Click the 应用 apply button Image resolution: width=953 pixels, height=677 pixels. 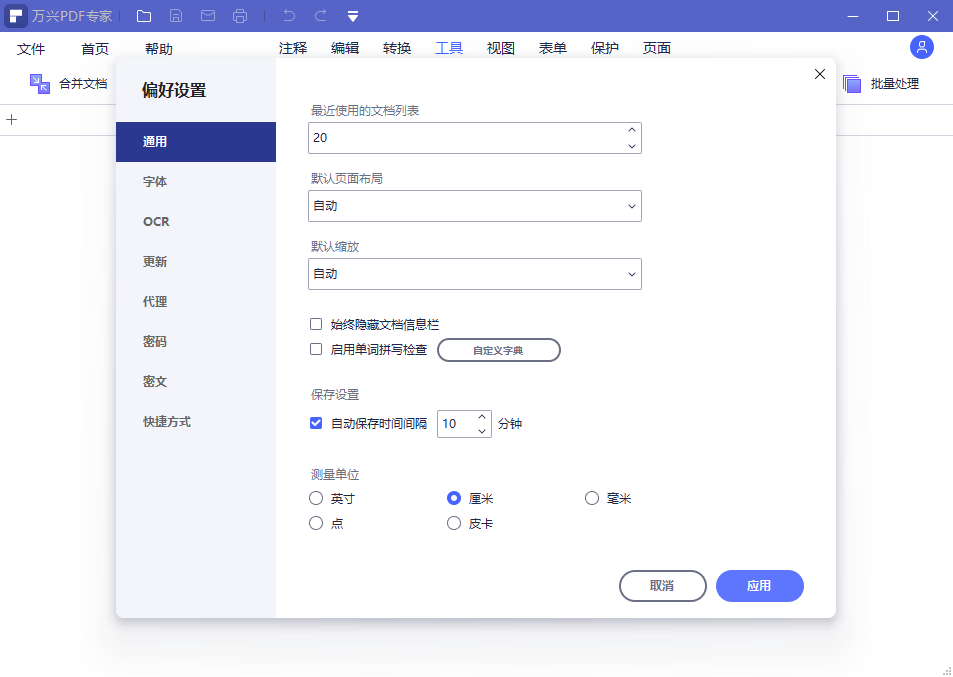tap(759, 585)
